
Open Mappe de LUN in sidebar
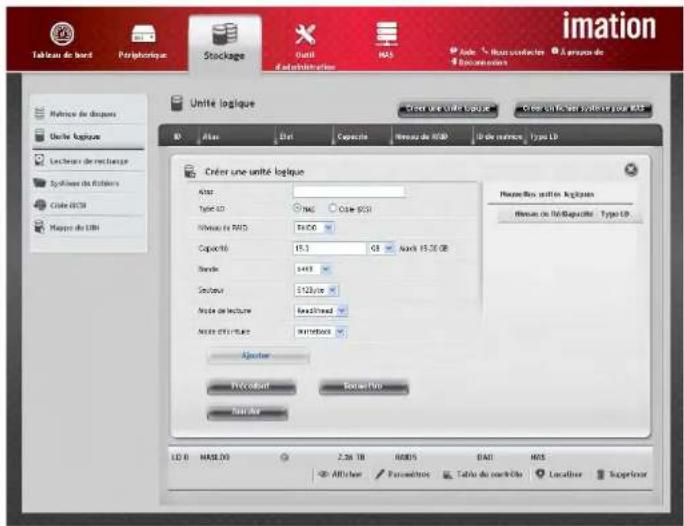74,227
